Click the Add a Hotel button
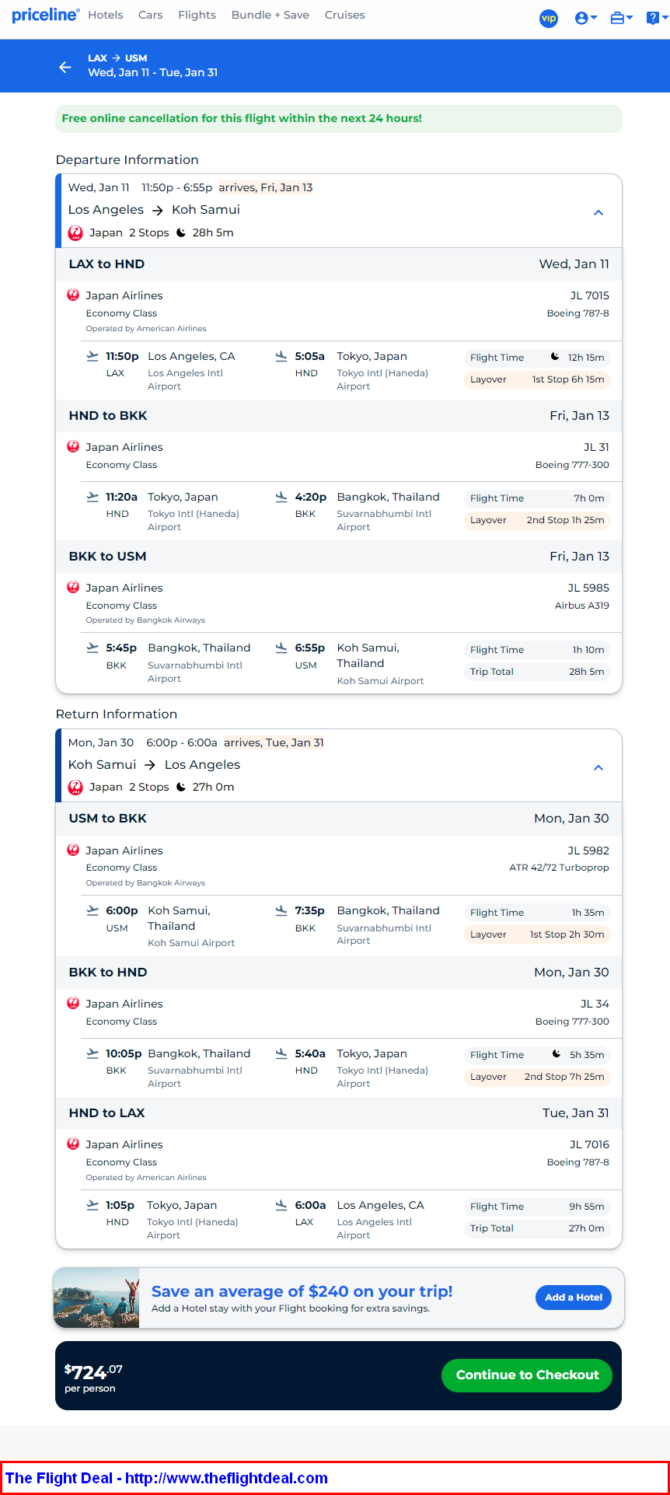 point(573,1297)
